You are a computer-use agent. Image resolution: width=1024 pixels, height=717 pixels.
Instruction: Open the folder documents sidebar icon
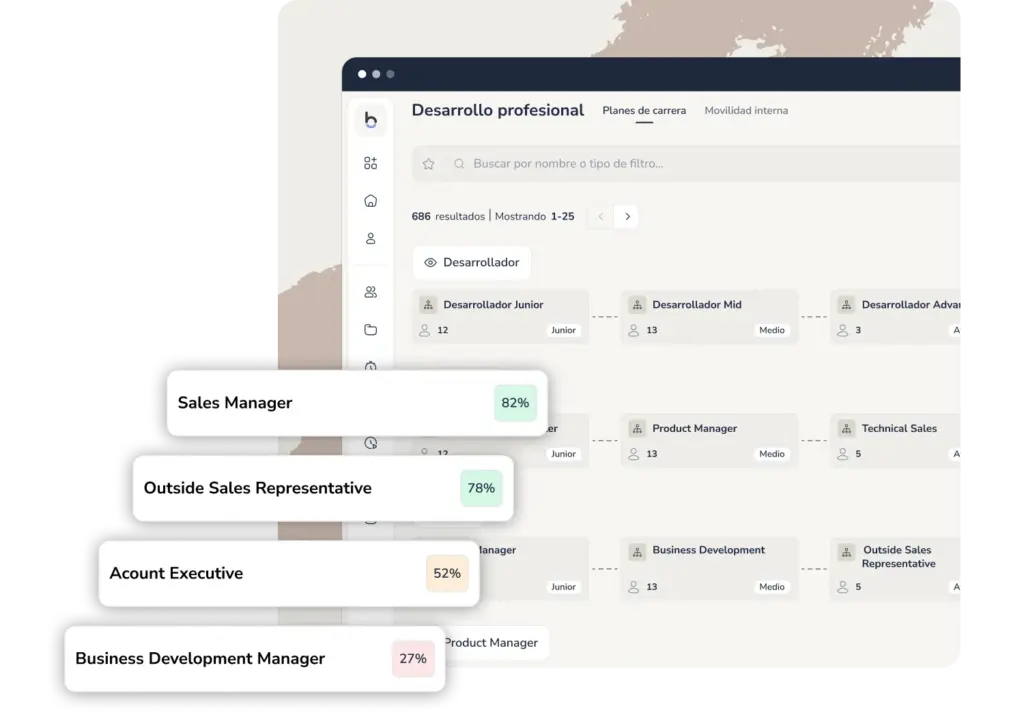click(x=371, y=330)
